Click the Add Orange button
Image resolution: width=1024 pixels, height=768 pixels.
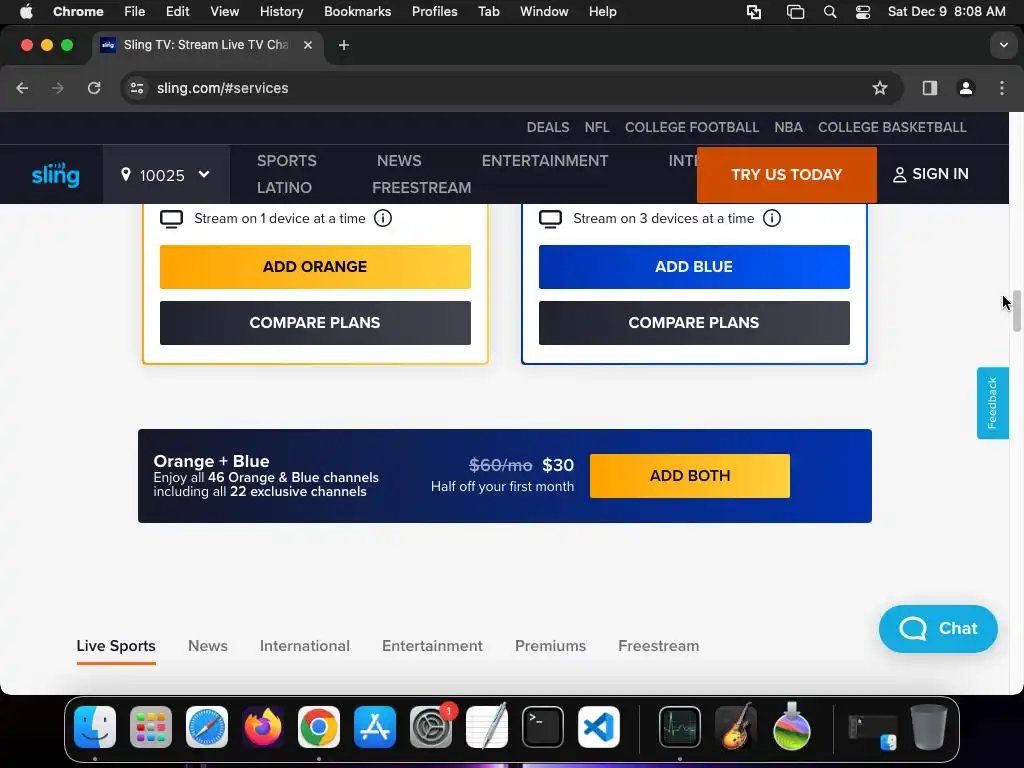(315, 267)
